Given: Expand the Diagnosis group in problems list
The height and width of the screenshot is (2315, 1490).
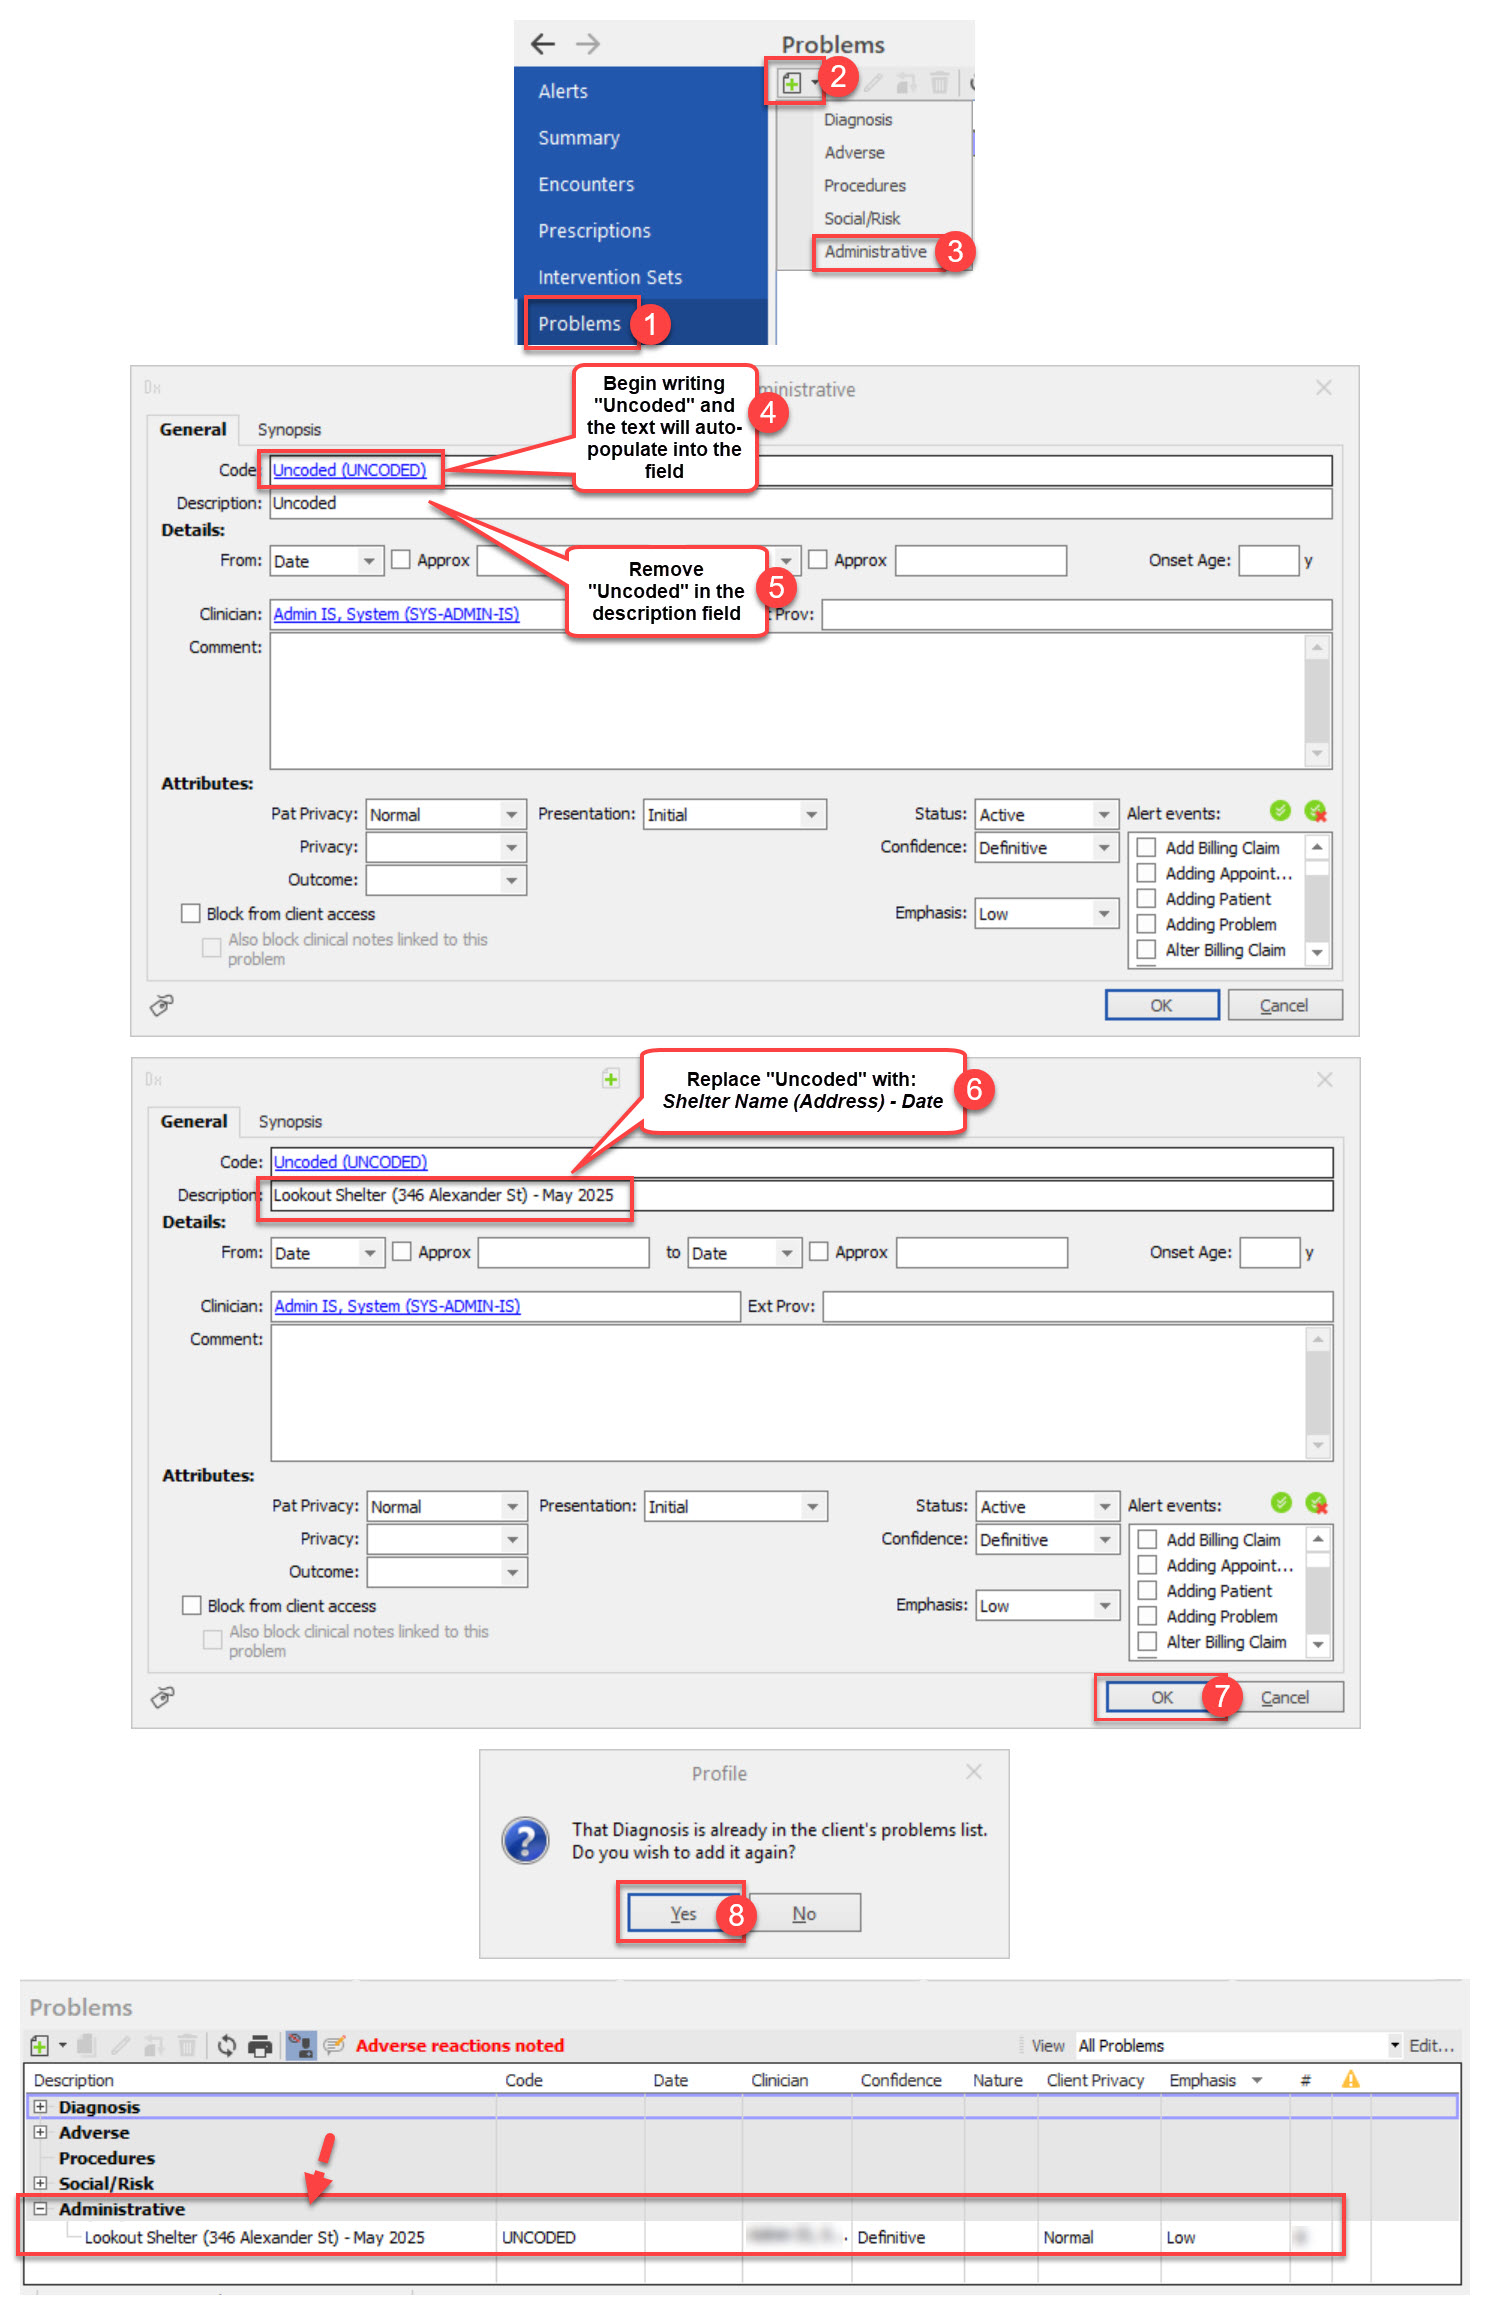Looking at the screenshot, I should pos(40,2106).
